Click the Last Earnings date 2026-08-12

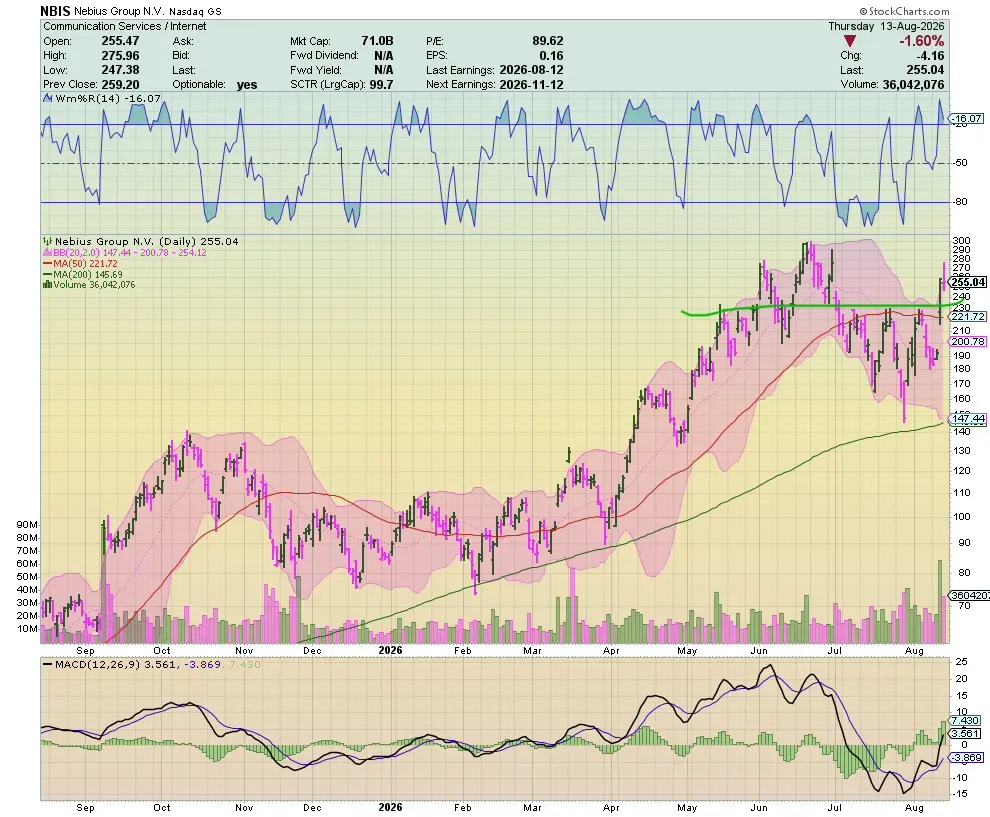point(531,69)
